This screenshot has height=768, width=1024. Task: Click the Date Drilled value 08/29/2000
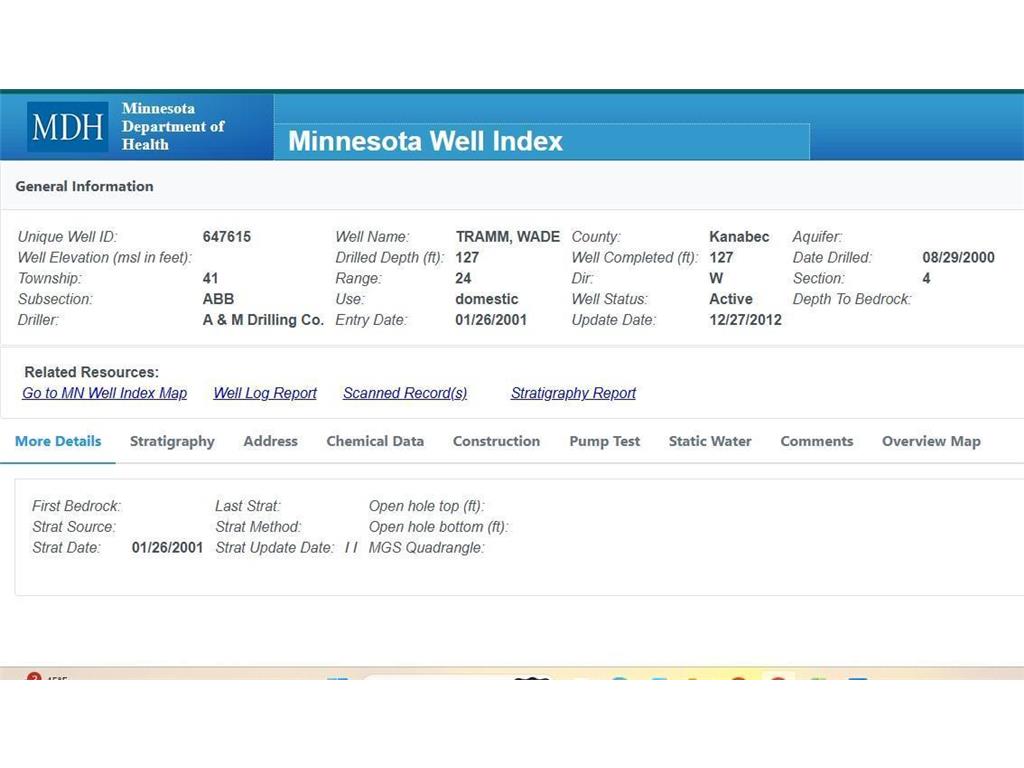click(x=958, y=257)
